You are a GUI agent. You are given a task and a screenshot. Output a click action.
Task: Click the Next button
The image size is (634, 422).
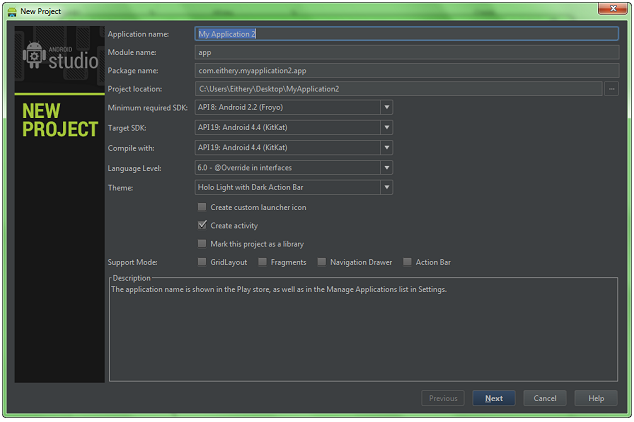click(494, 398)
